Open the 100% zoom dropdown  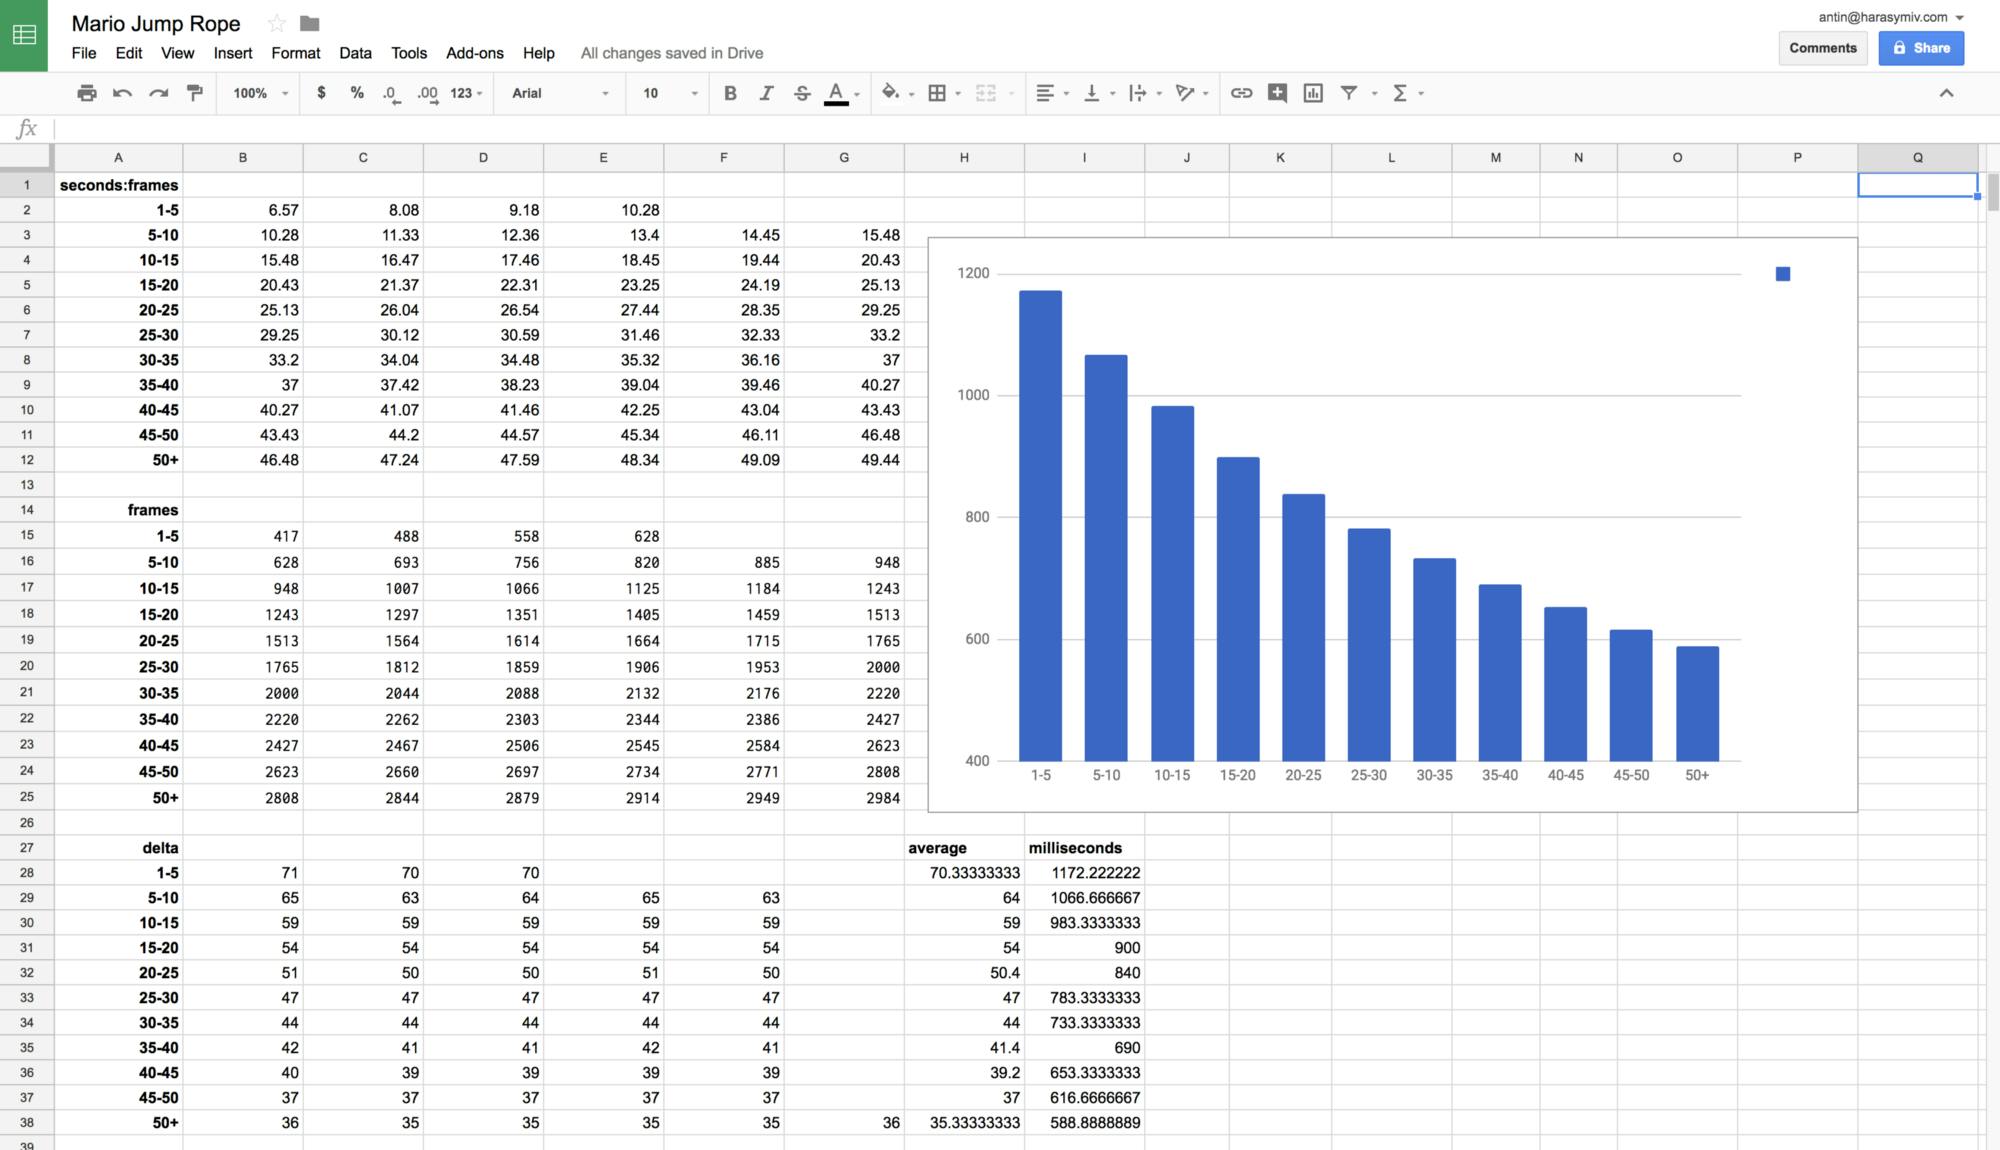[260, 93]
